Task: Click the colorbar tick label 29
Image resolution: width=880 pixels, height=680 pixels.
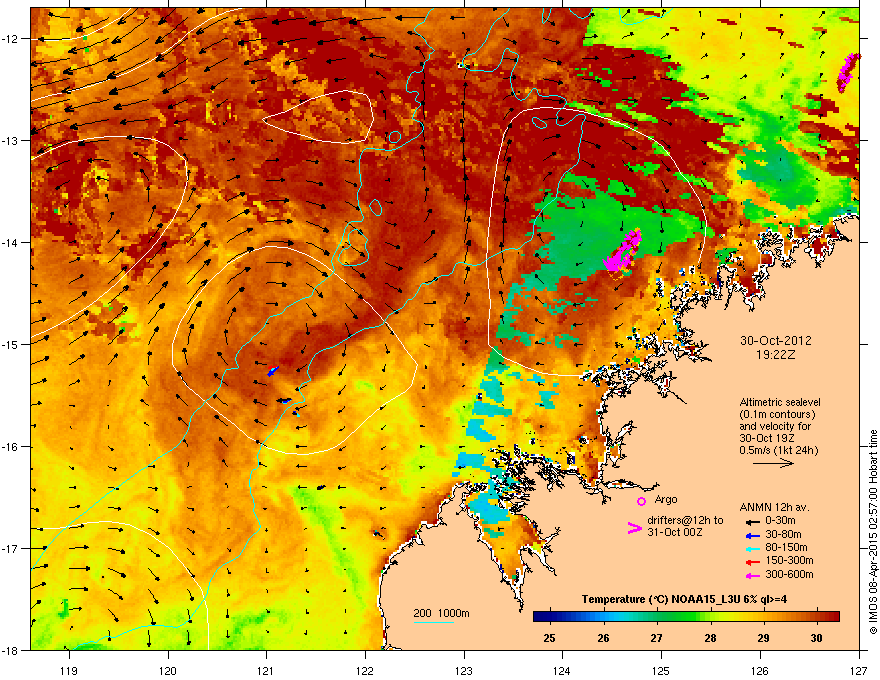Action: click(763, 638)
